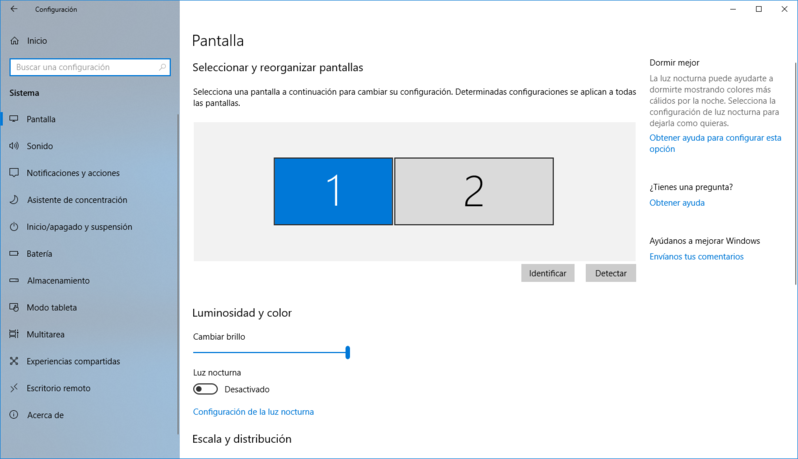Viewport: 798px width, 459px height.
Task: Select the Modo tableta icon
Action: [x=14, y=308]
